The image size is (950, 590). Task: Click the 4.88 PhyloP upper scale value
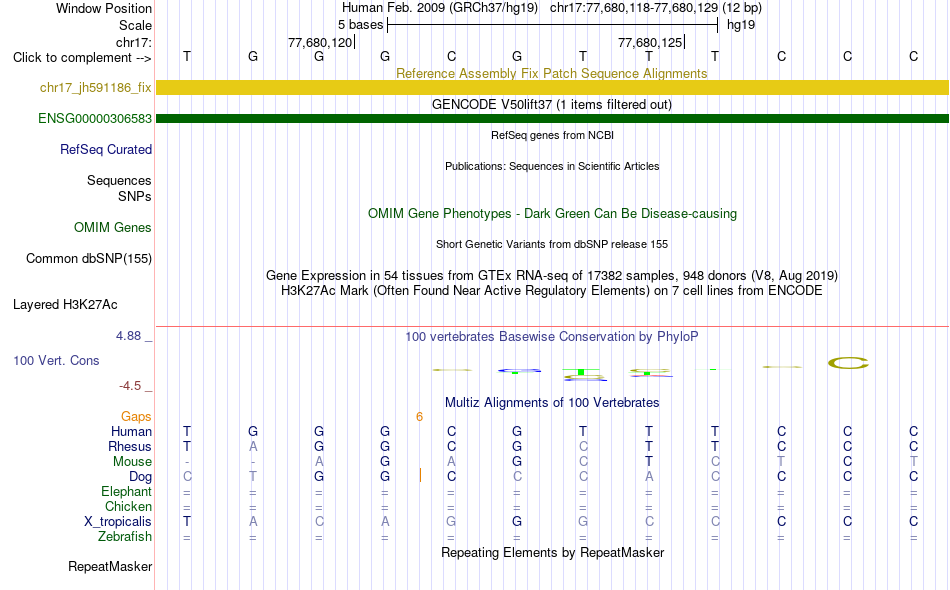tap(129, 336)
